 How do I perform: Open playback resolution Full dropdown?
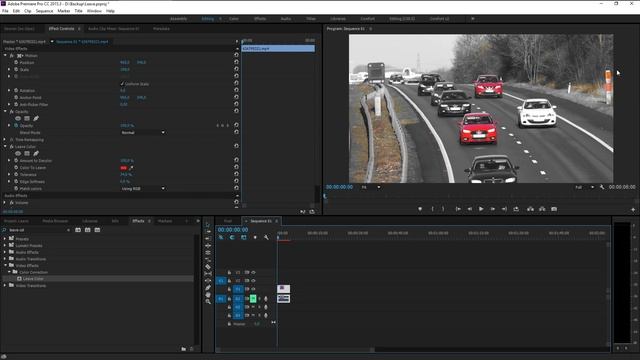(584, 187)
